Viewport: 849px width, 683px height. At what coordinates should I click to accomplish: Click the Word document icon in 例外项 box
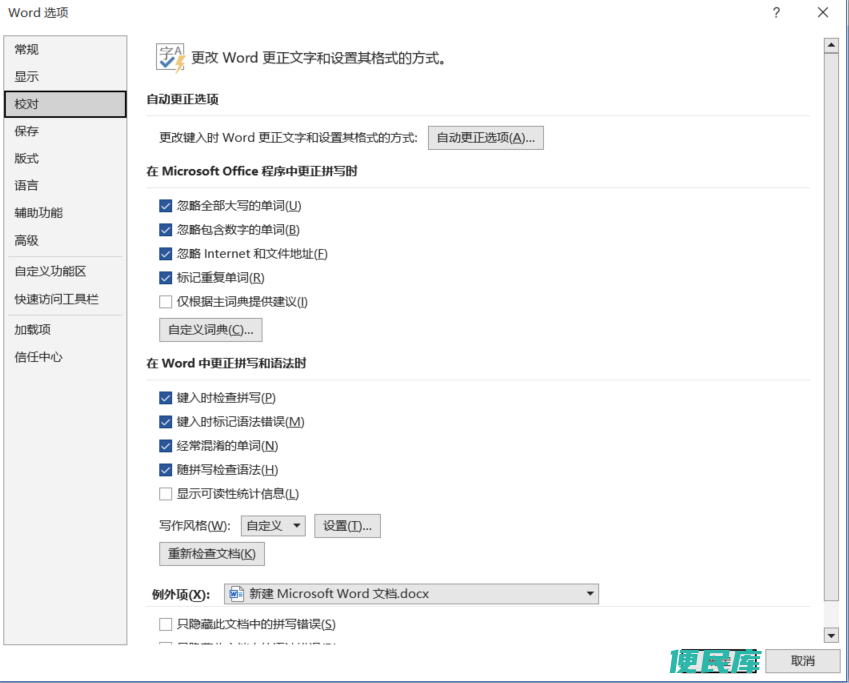point(236,594)
